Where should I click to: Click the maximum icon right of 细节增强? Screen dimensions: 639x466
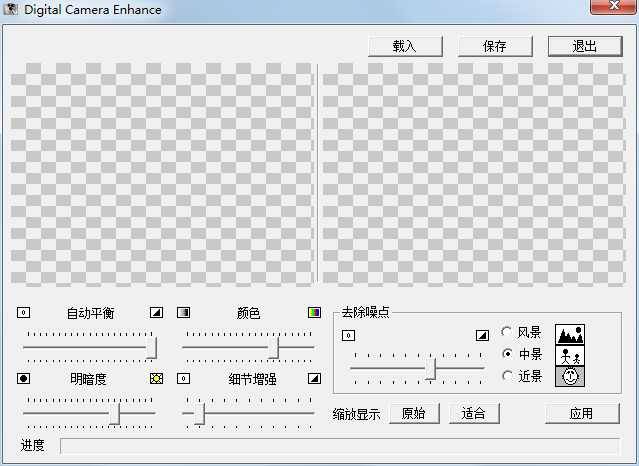pyautogui.click(x=315, y=379)
